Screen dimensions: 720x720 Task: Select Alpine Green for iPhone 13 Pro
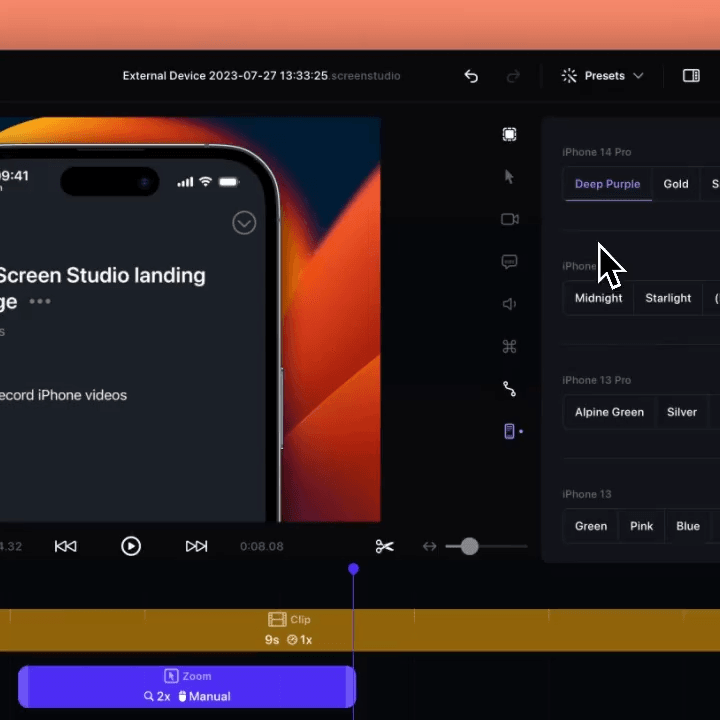tap(609, 412)
